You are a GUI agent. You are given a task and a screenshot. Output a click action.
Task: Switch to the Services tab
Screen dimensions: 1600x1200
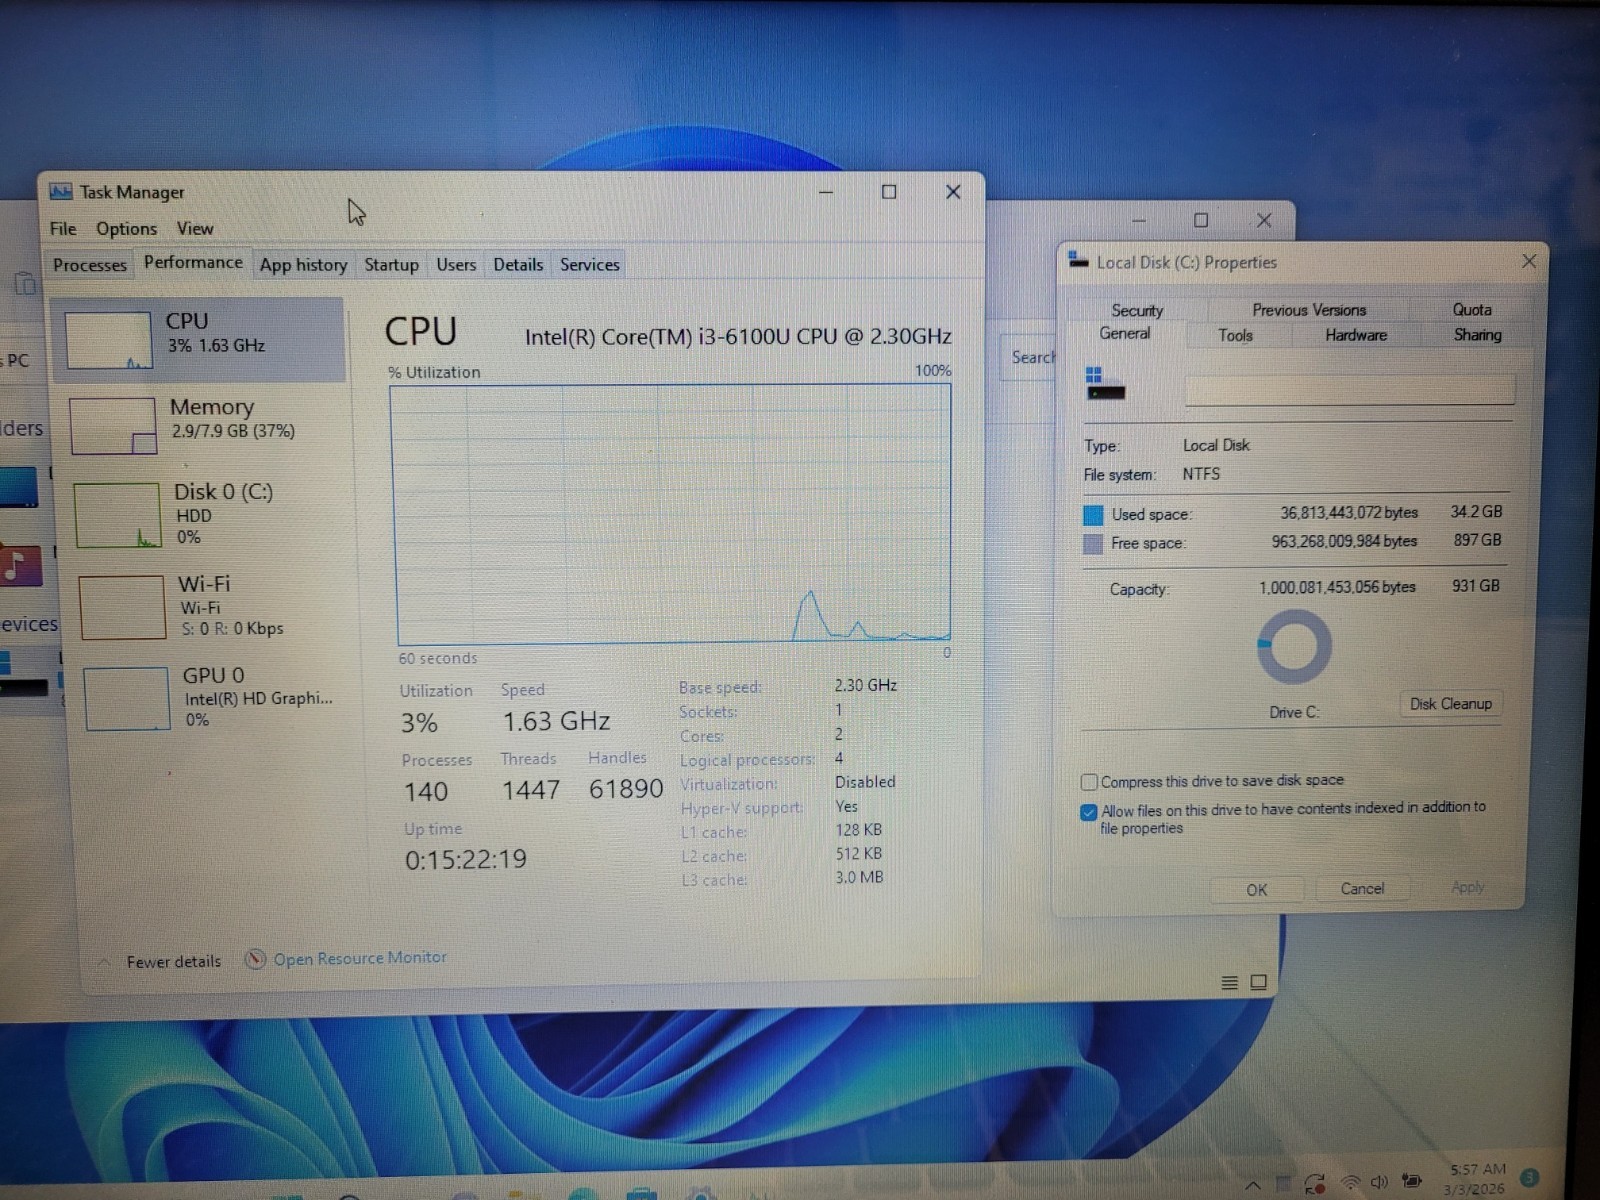tap(589, 265)
